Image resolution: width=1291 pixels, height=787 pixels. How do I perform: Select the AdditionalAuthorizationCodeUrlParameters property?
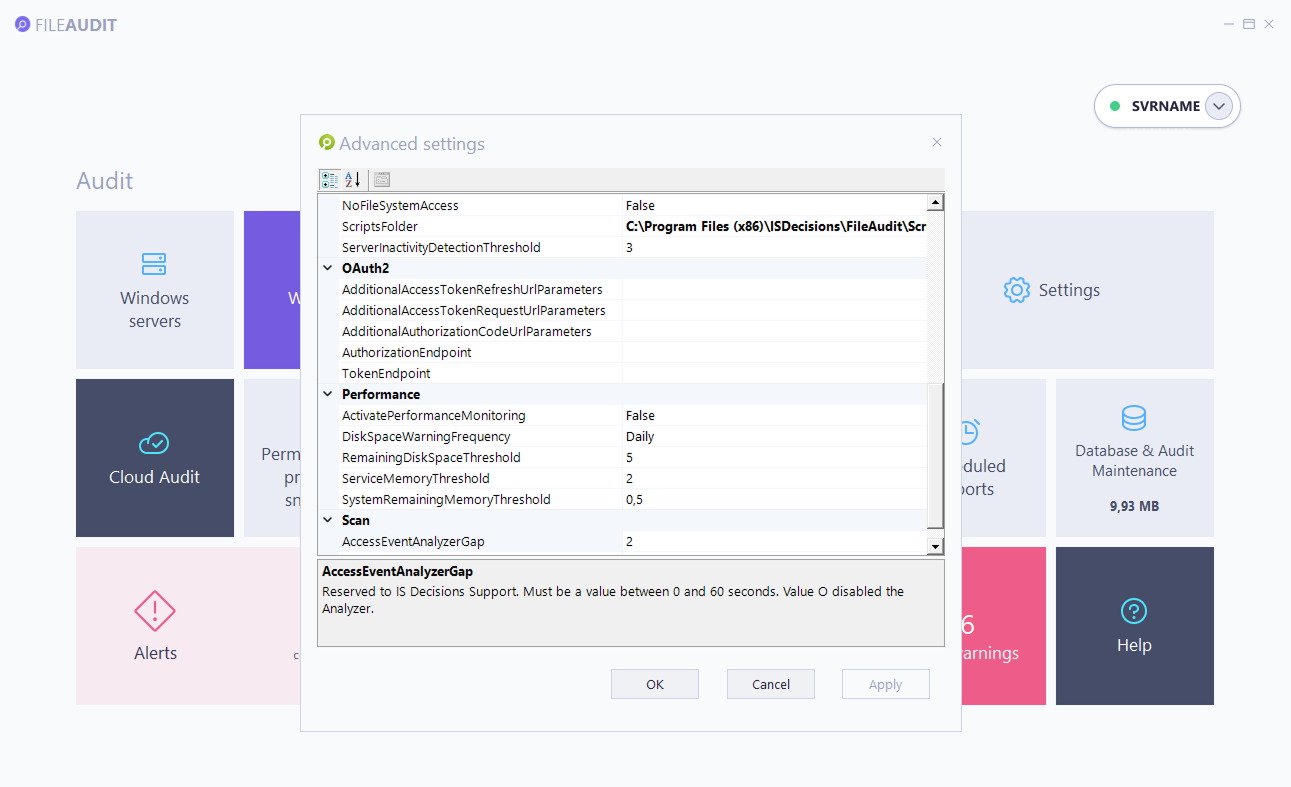[x=467, y=331]
